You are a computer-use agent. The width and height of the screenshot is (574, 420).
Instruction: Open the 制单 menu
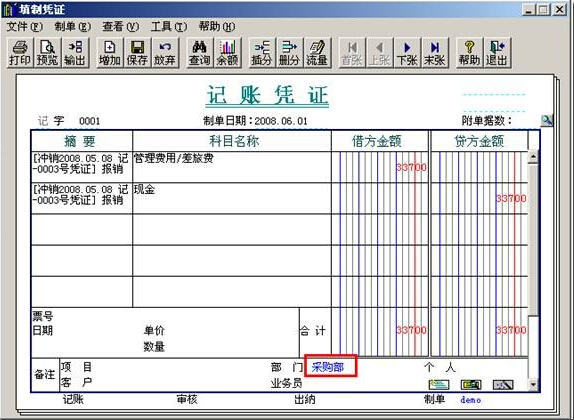click(72, 27)
